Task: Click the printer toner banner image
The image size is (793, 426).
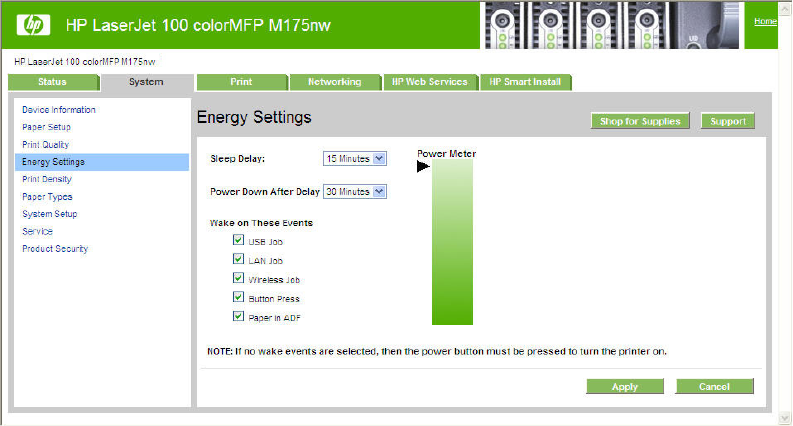Action: tap(612, 25)
